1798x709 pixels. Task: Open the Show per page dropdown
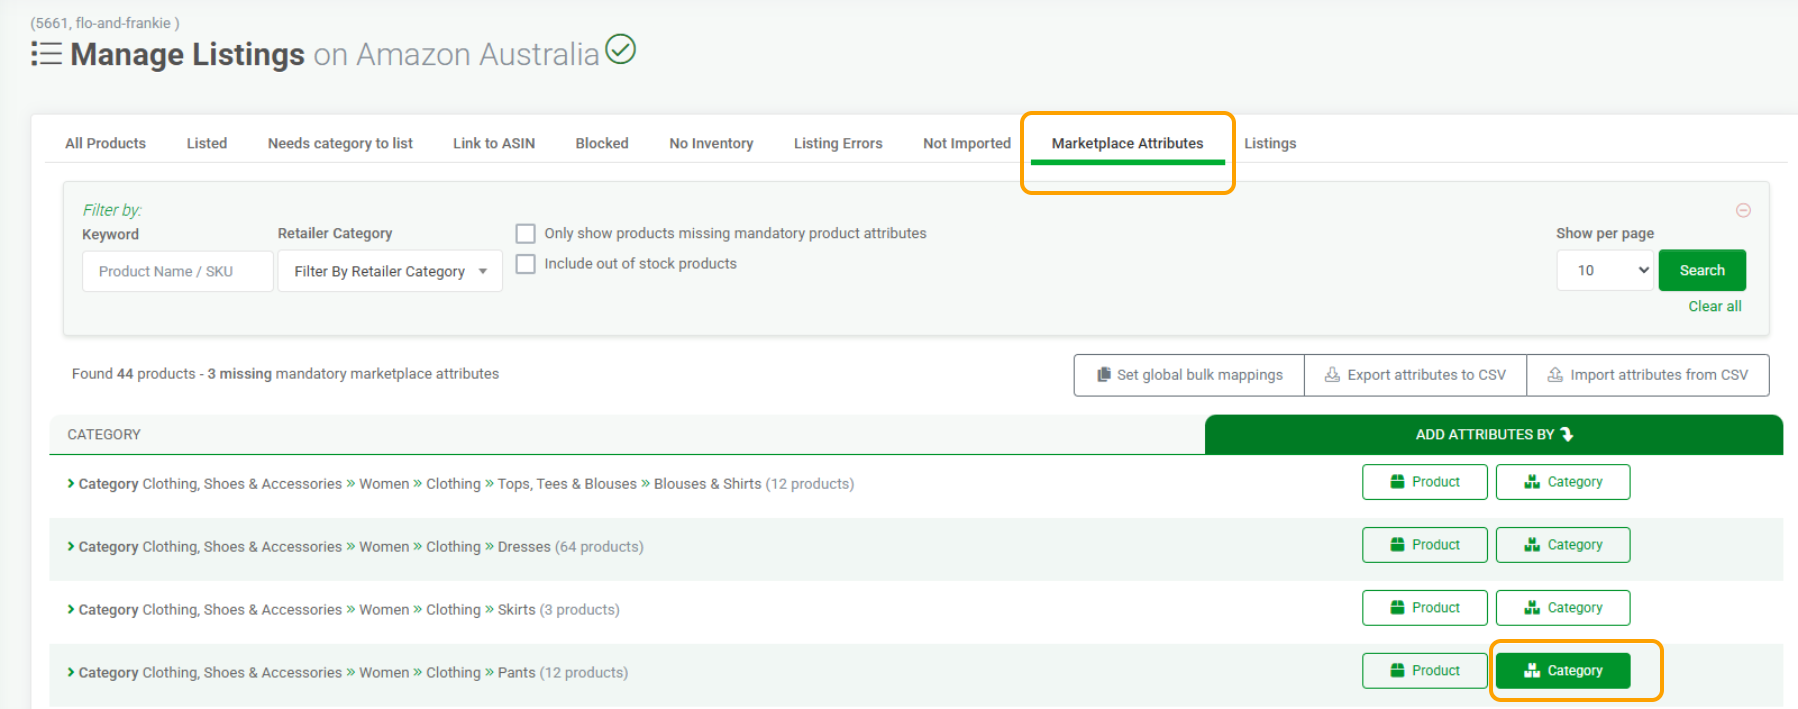tap(1604, 270)
